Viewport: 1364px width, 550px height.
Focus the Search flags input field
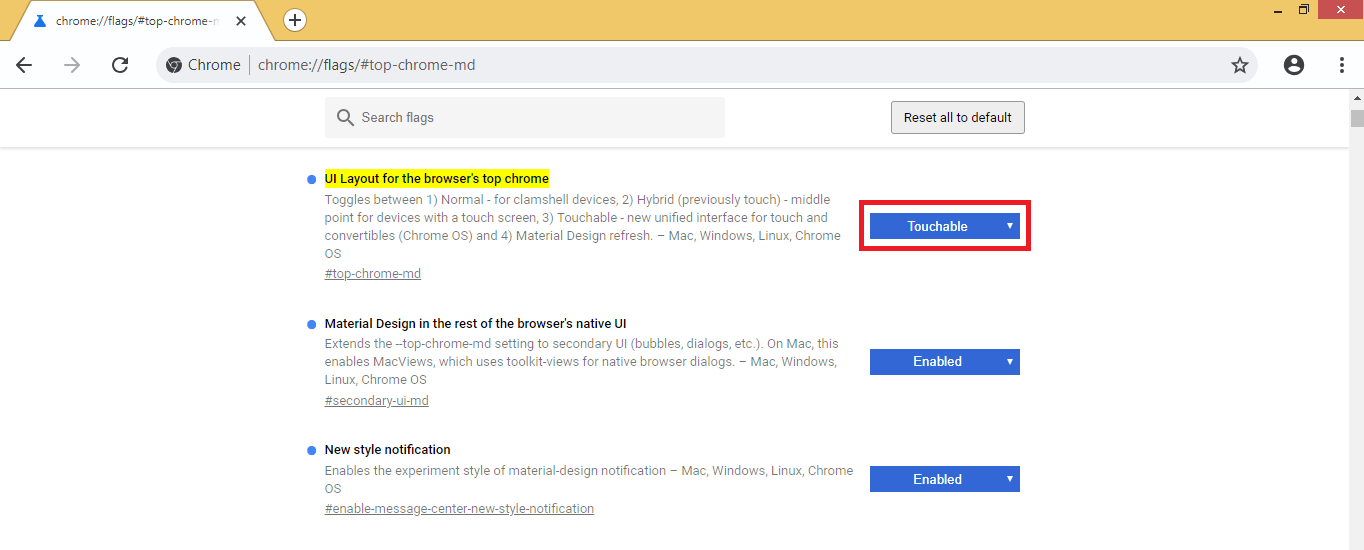tap(525, 117)
